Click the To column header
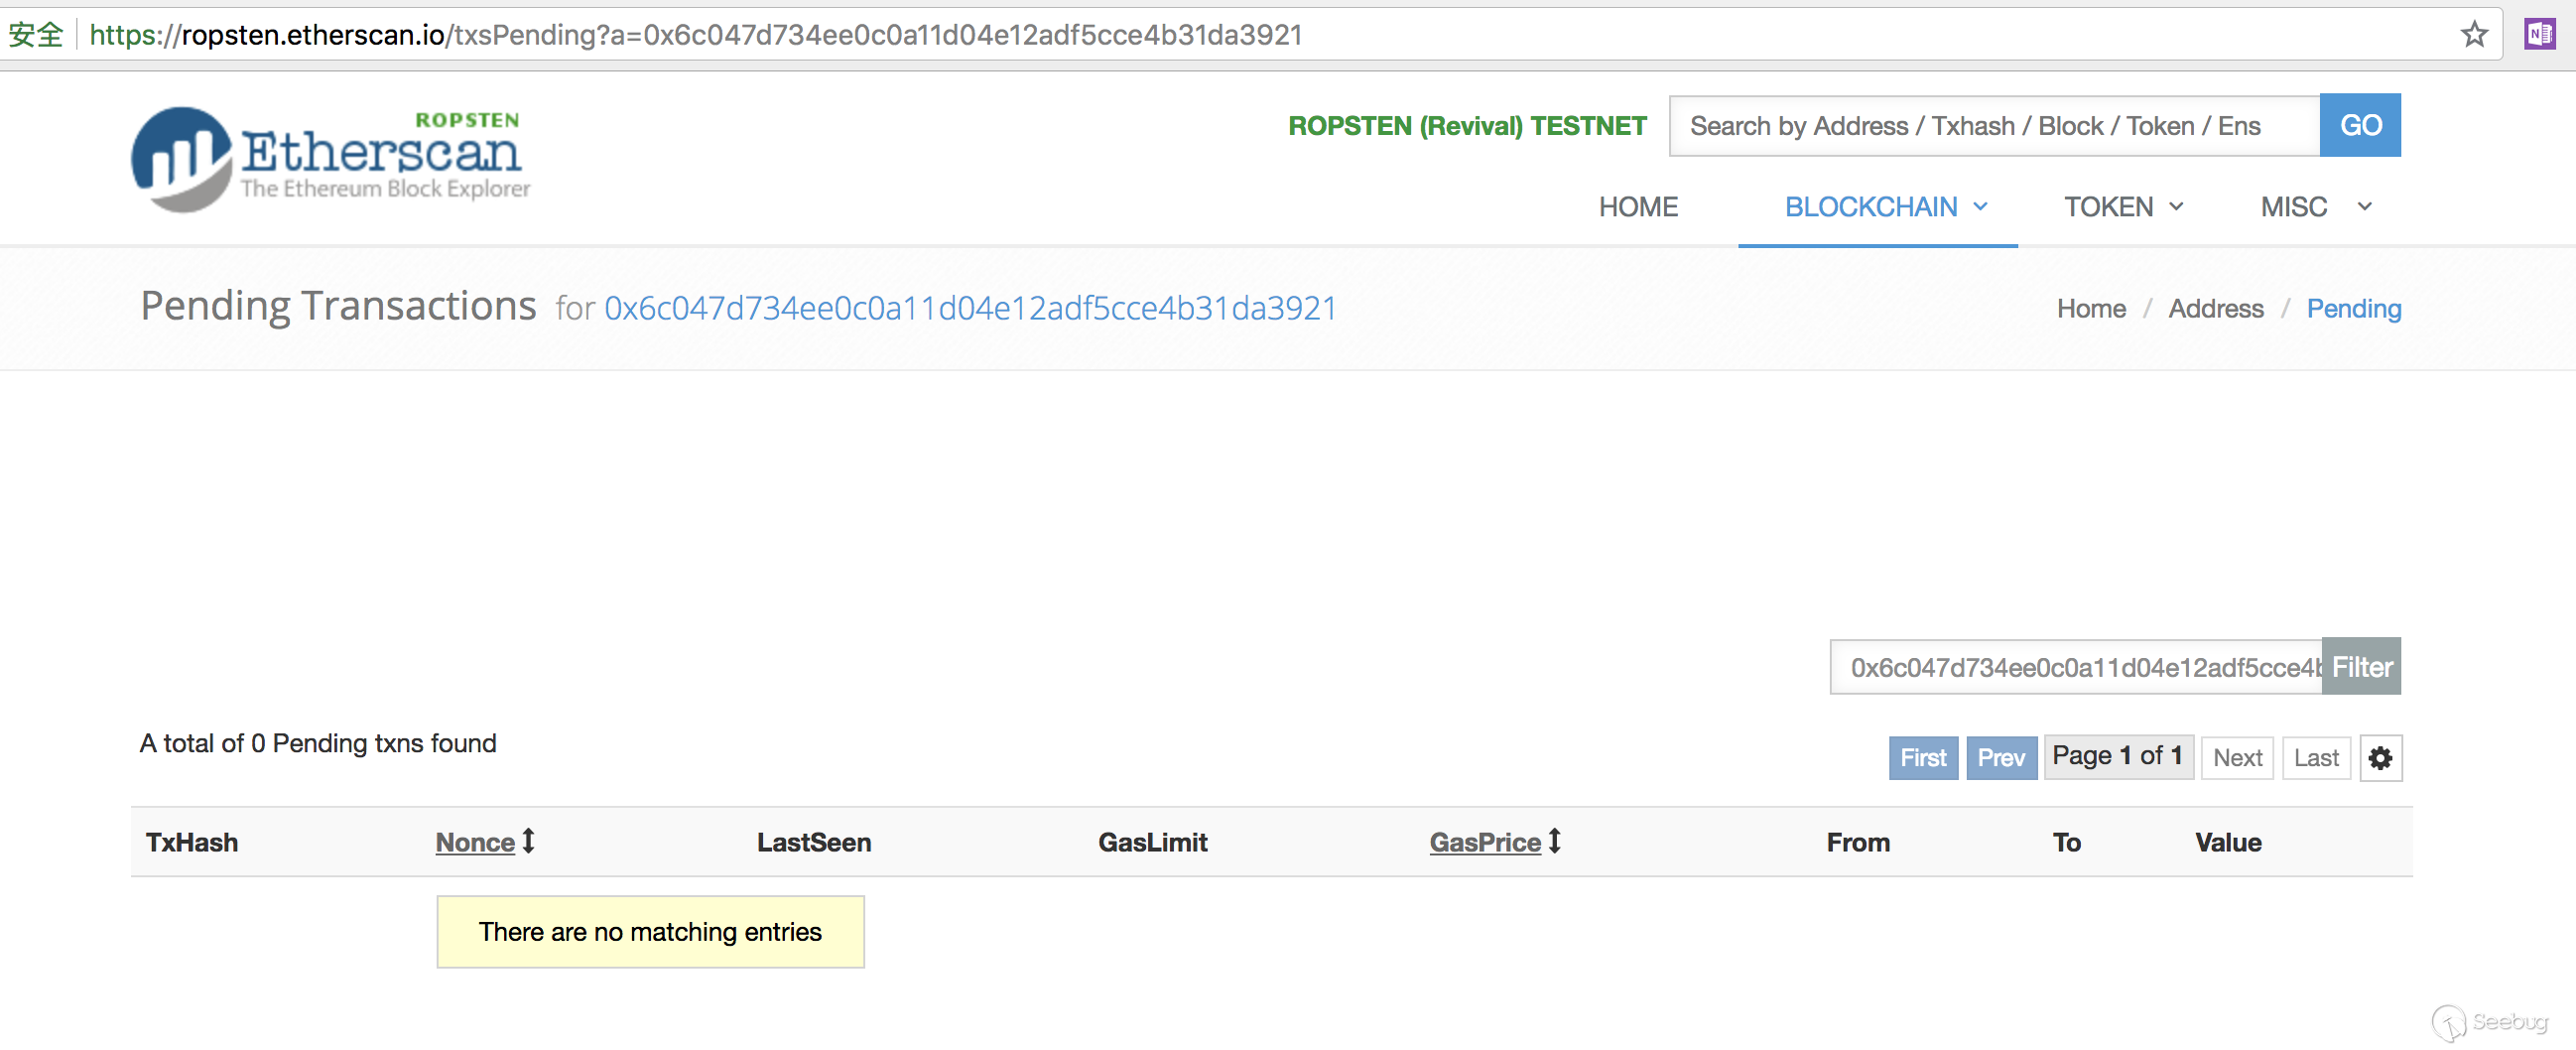Viewport: 2576px width, 1050px height. (2067, 842)
